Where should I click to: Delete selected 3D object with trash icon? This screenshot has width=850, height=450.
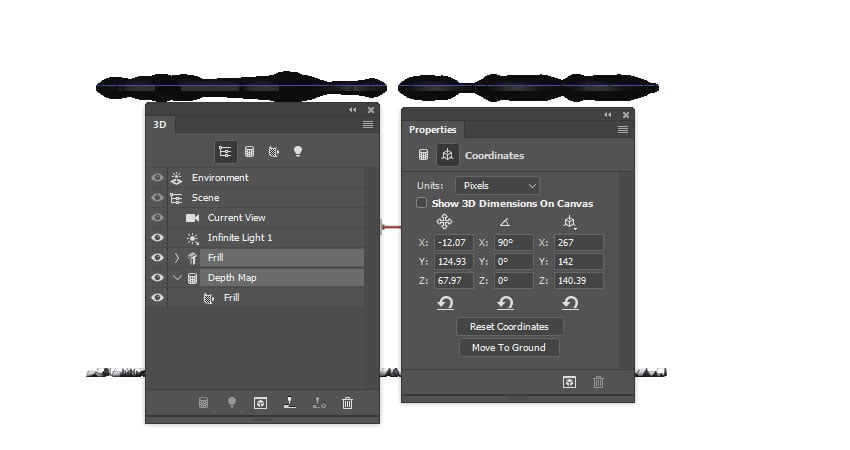tap(347, 403)
